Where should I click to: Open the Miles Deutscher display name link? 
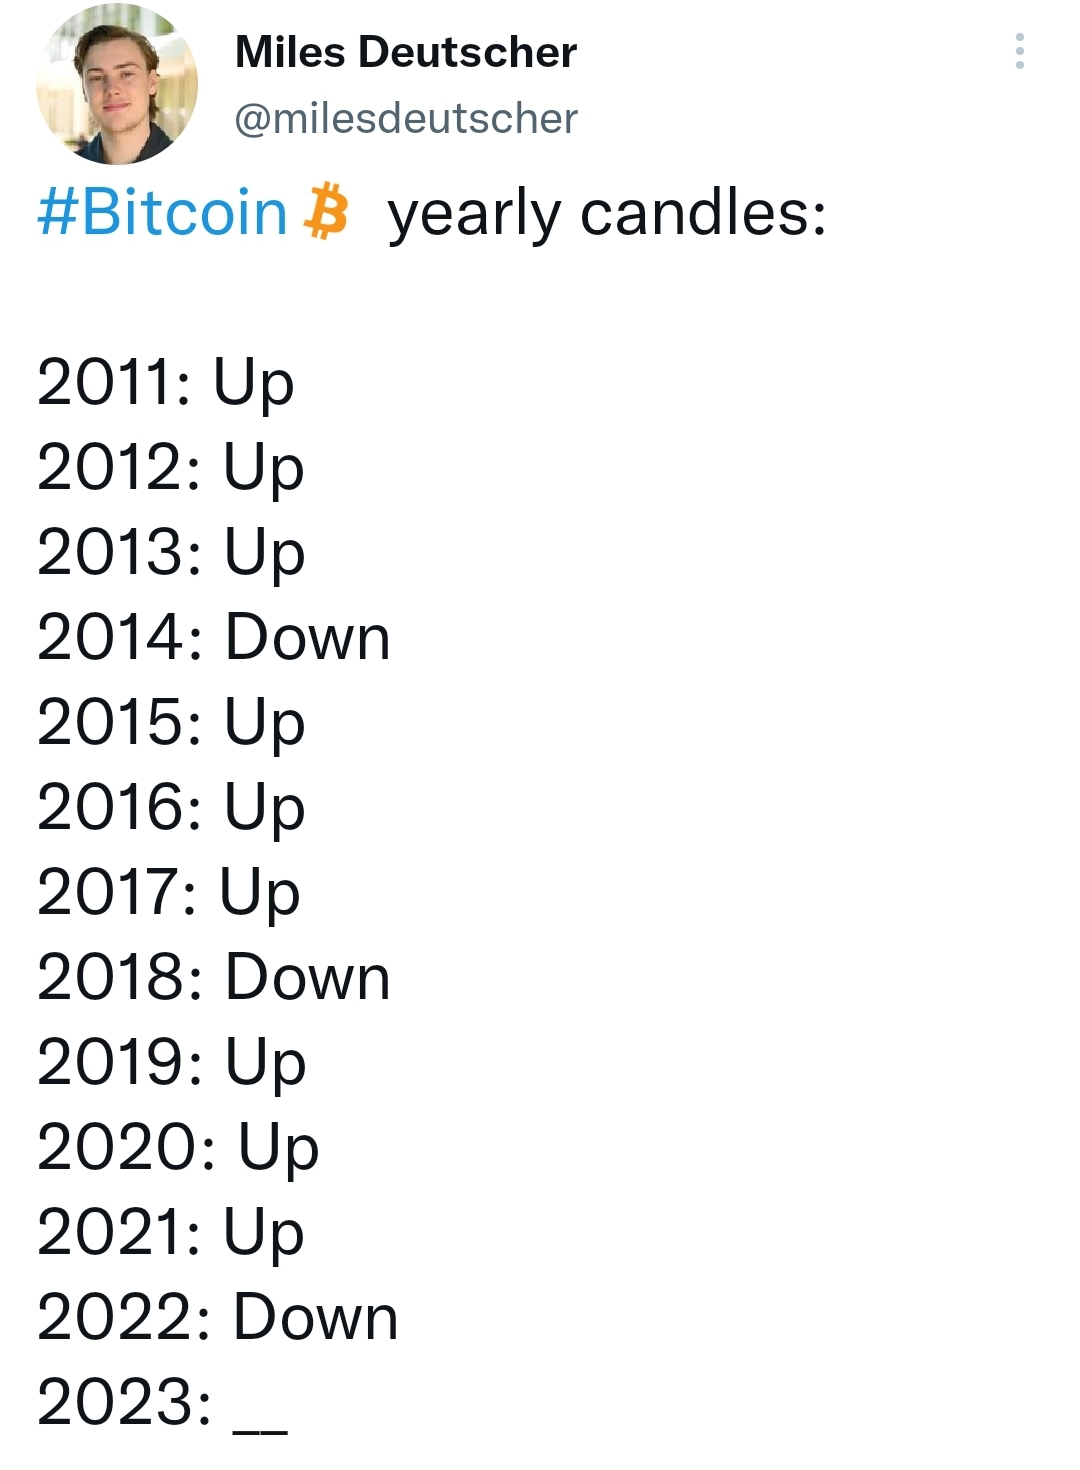click(405, 52)
